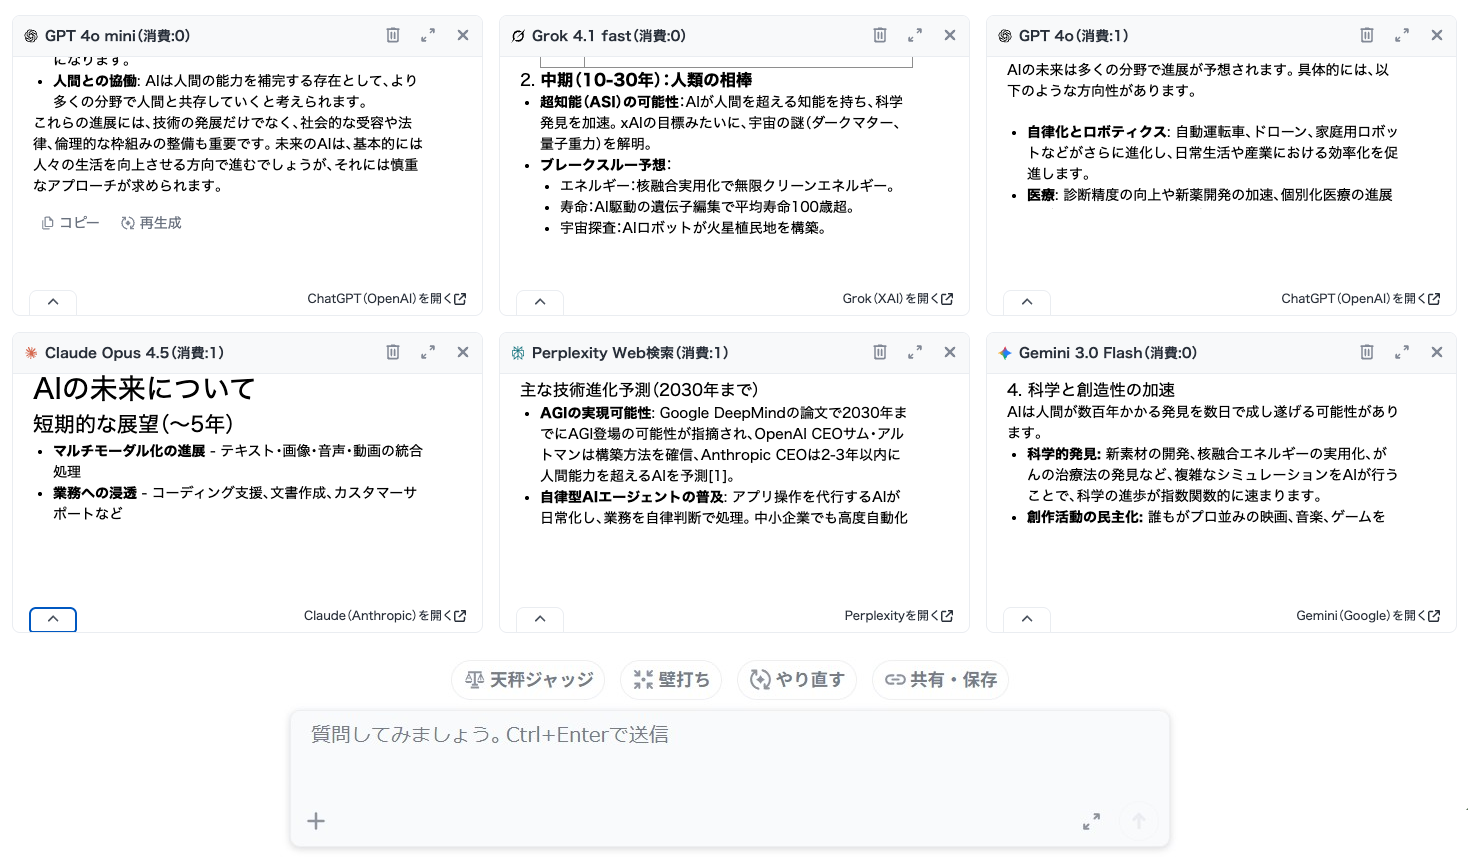Expand the input box with the expand icon

[1091, 821]
